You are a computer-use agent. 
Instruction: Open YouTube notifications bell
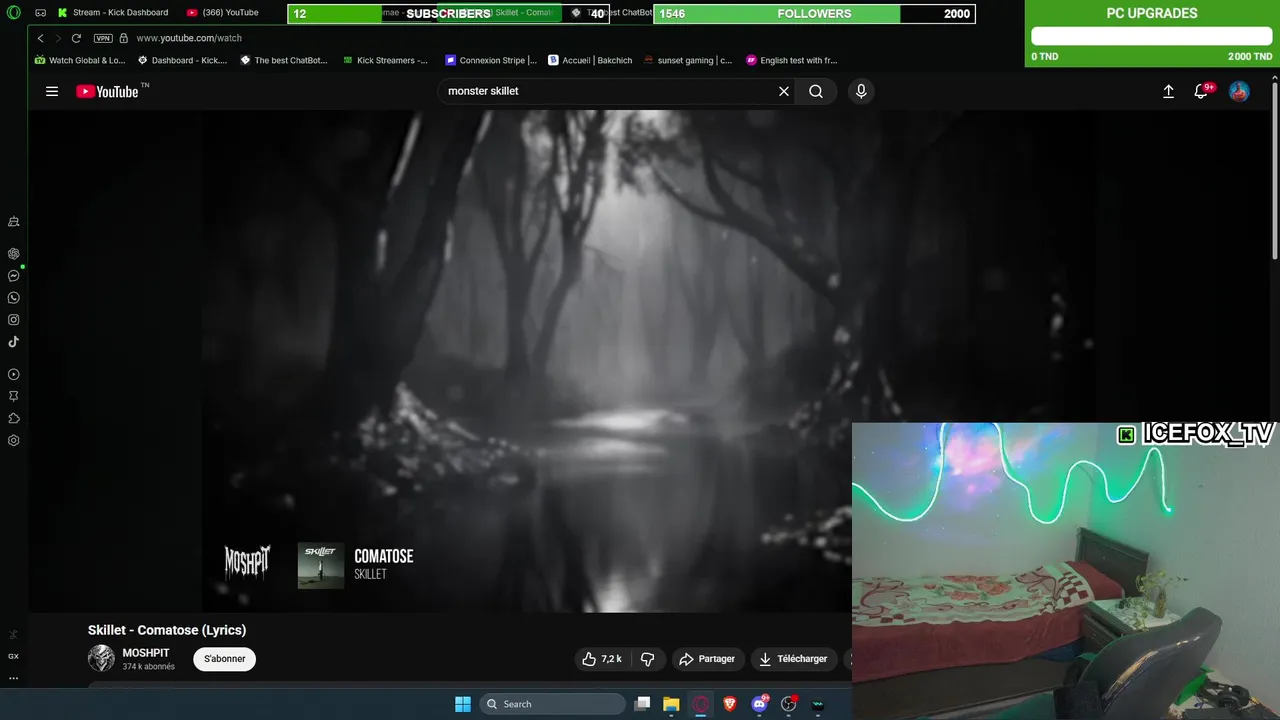coord(1202,91)
